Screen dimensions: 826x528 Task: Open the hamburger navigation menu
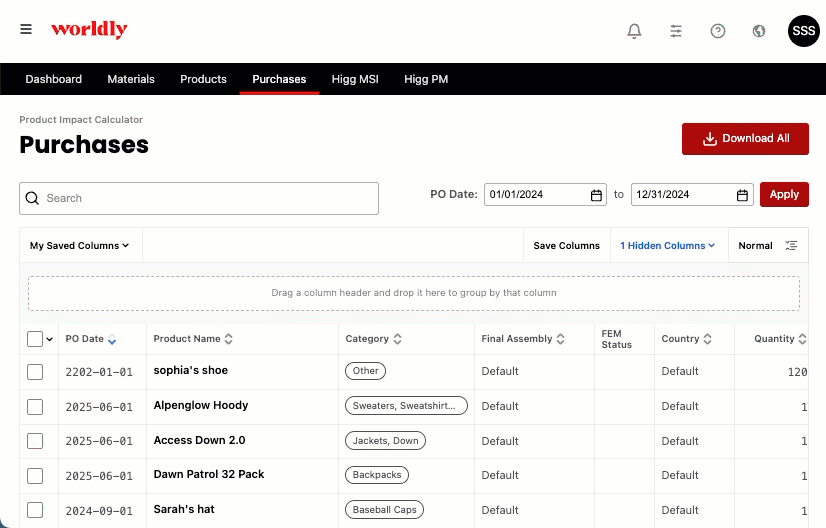(x=26, y=29)
